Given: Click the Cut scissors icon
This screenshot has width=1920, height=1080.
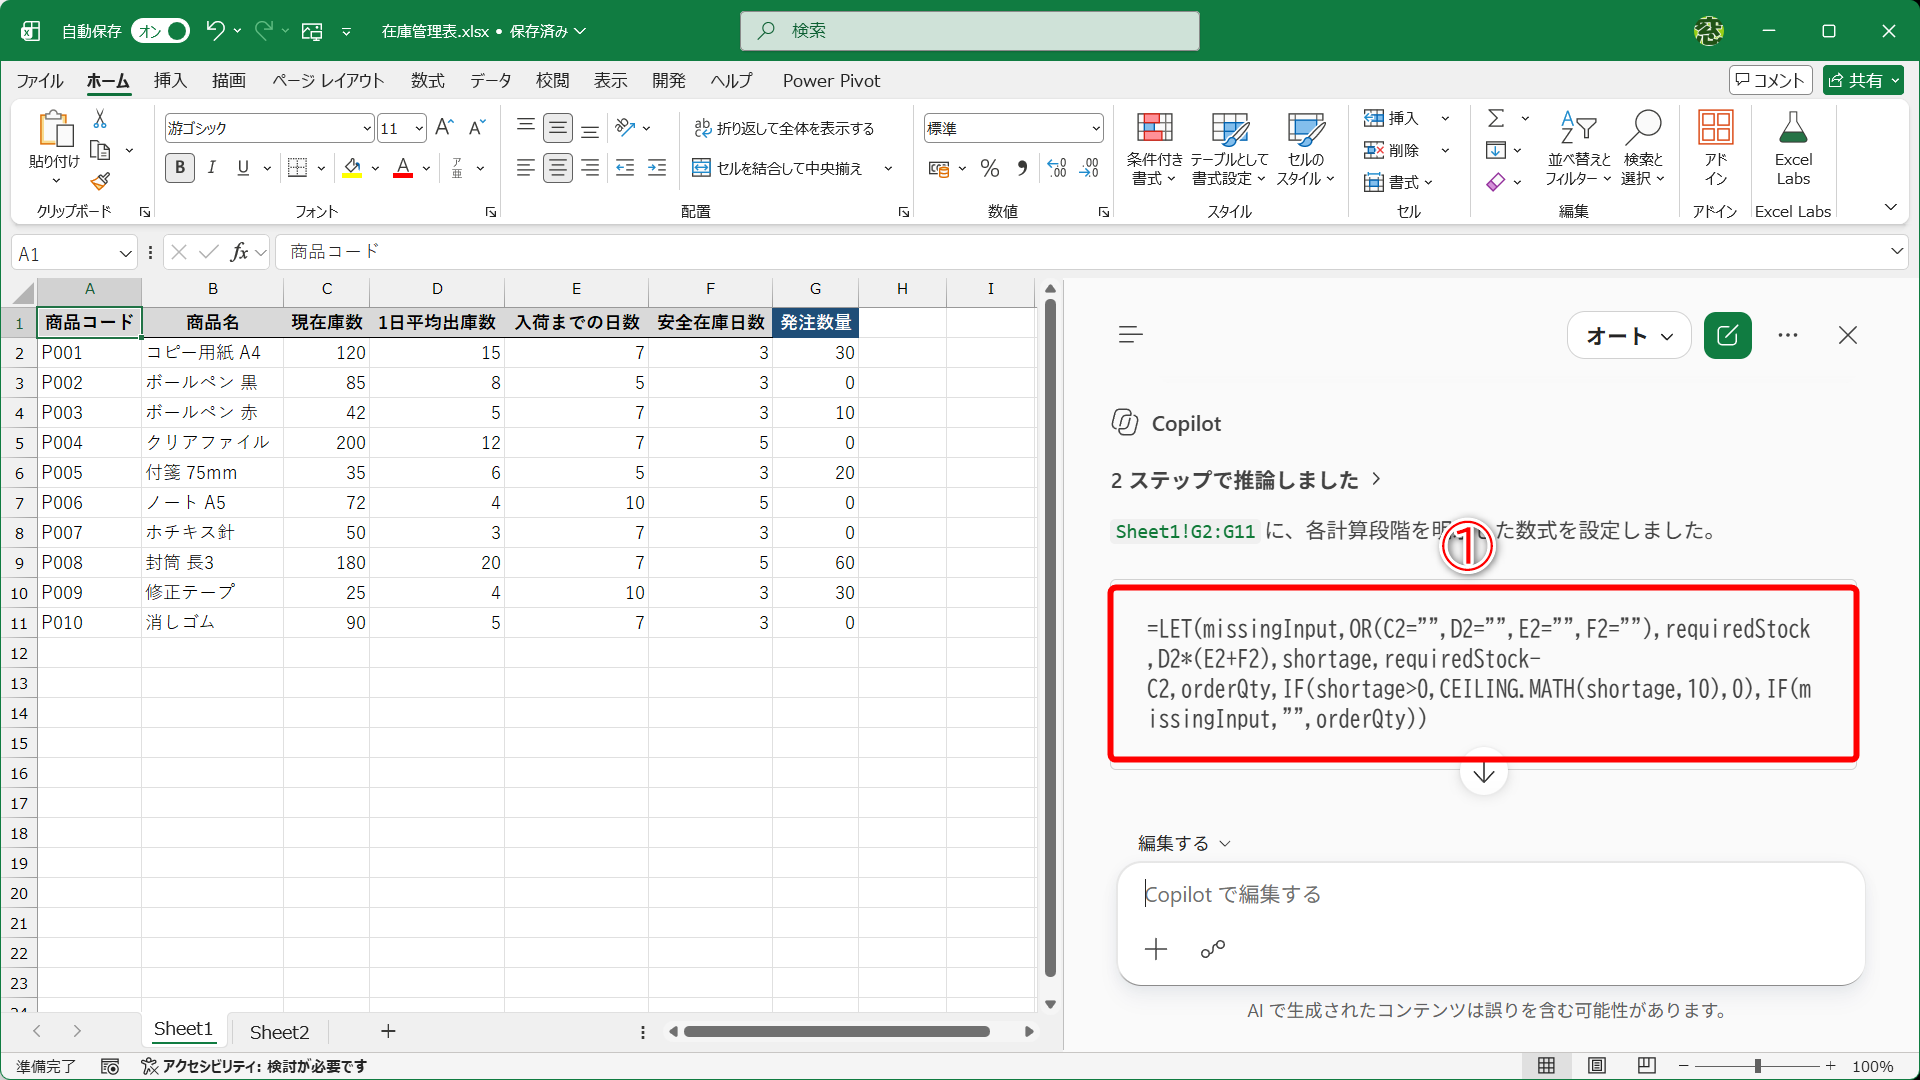Looking at the screenshot, I should click(x=100, y=119).
